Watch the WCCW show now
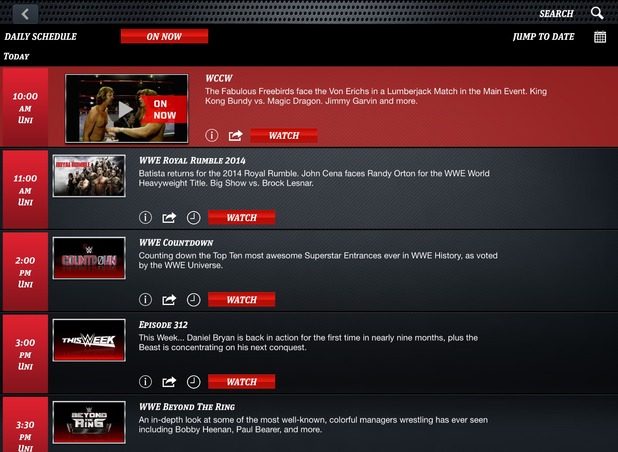The height and width of the screenshot is (452, 618). (284, 136)
